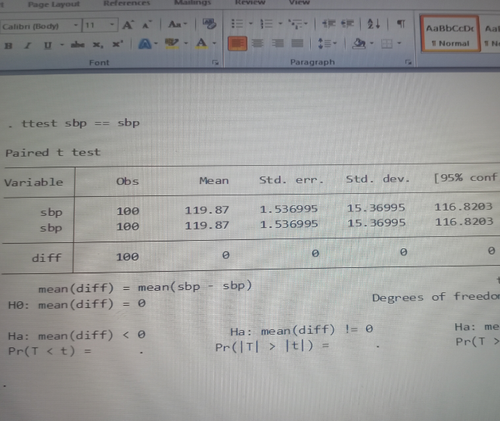Click 'H0: mean(diff) = 0' text
The height and width of the screenshot is (421, 500).
(77, 304)
